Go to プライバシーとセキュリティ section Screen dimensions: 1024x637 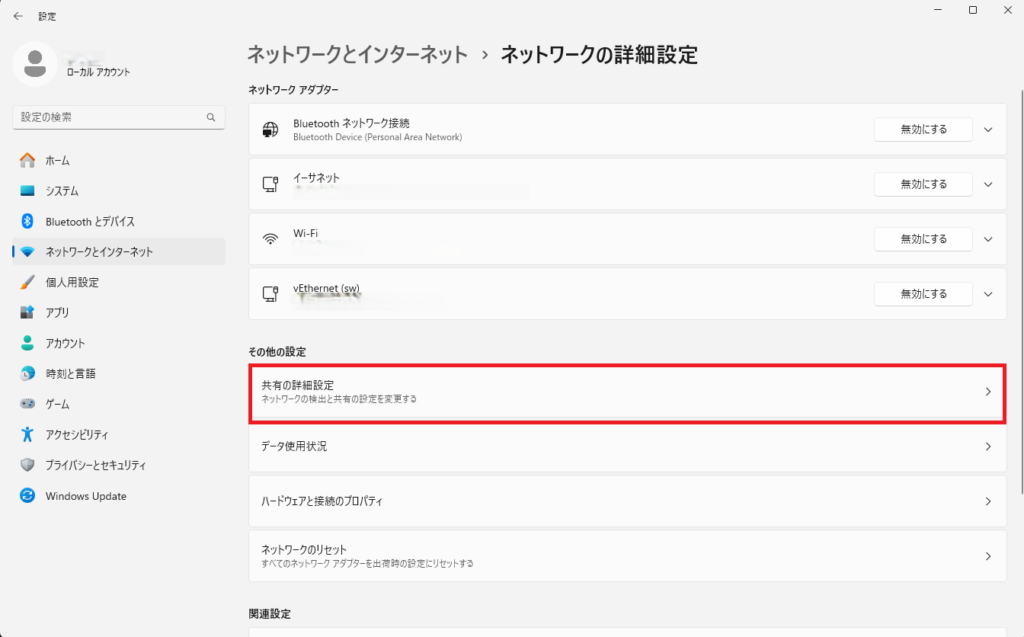click(96, 465)
